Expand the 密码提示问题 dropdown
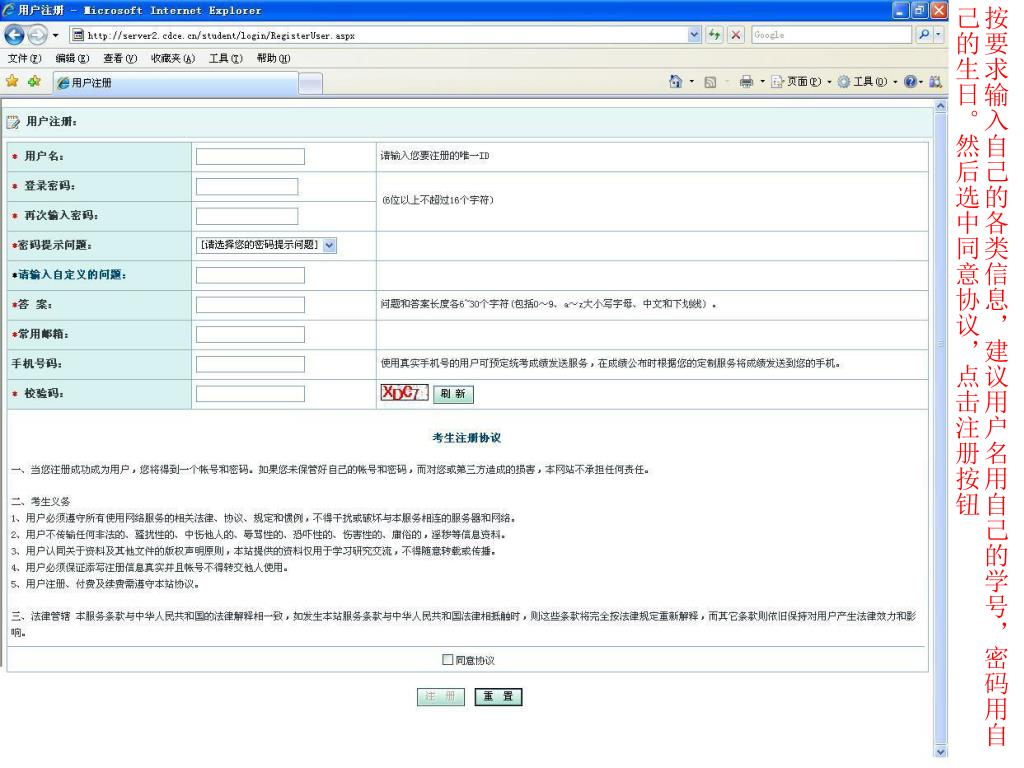 point(330,245)
